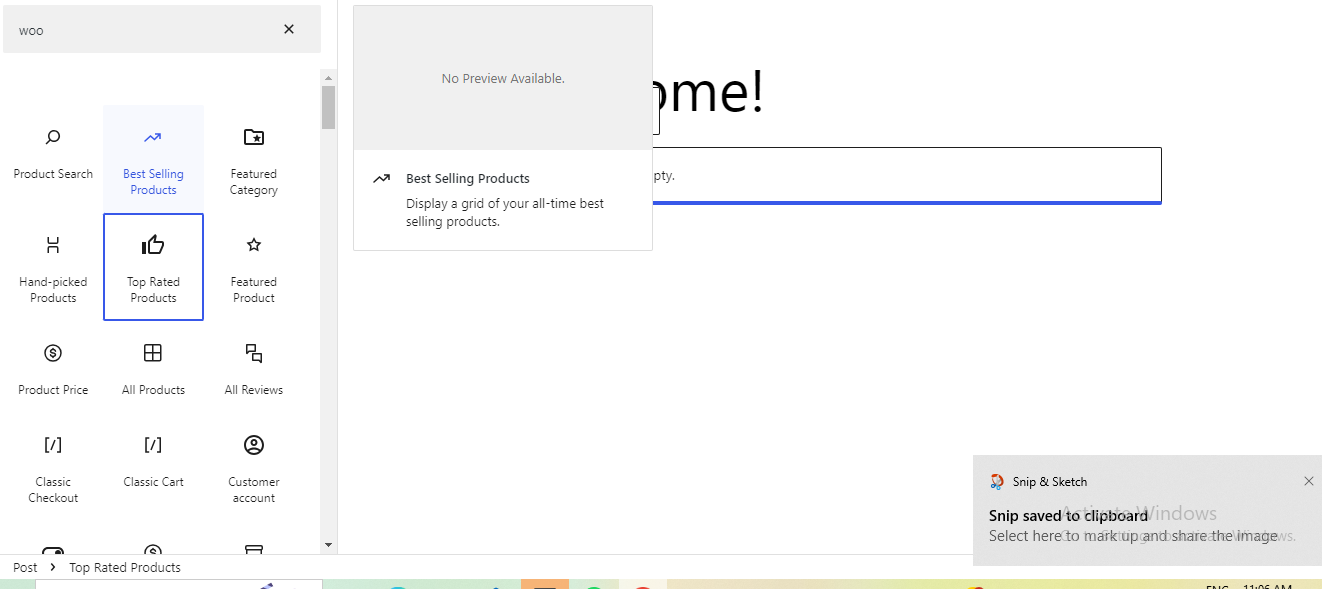Add the Hand-picked Products block

(53, 266)
